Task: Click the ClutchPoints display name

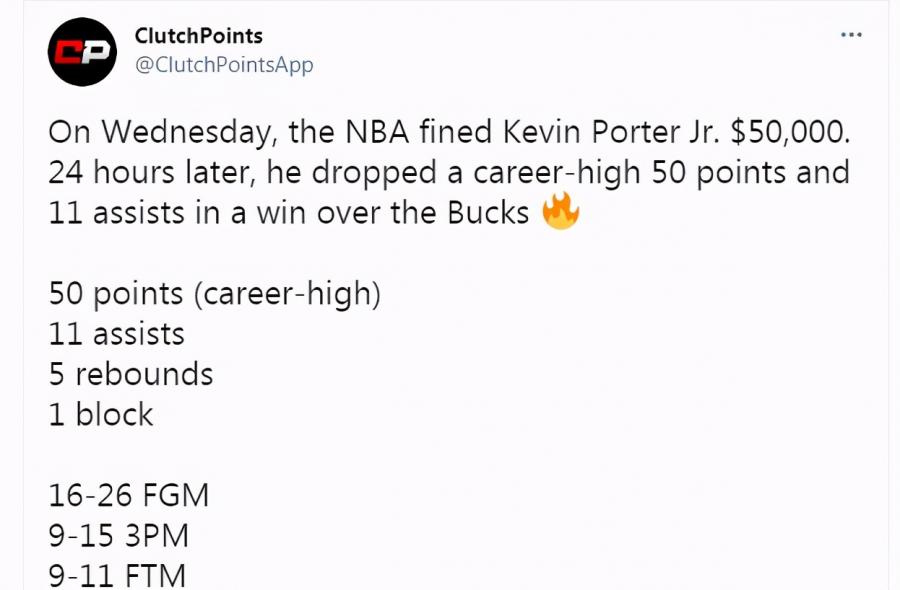Action: pyautogui.click(x=199, y=36)
